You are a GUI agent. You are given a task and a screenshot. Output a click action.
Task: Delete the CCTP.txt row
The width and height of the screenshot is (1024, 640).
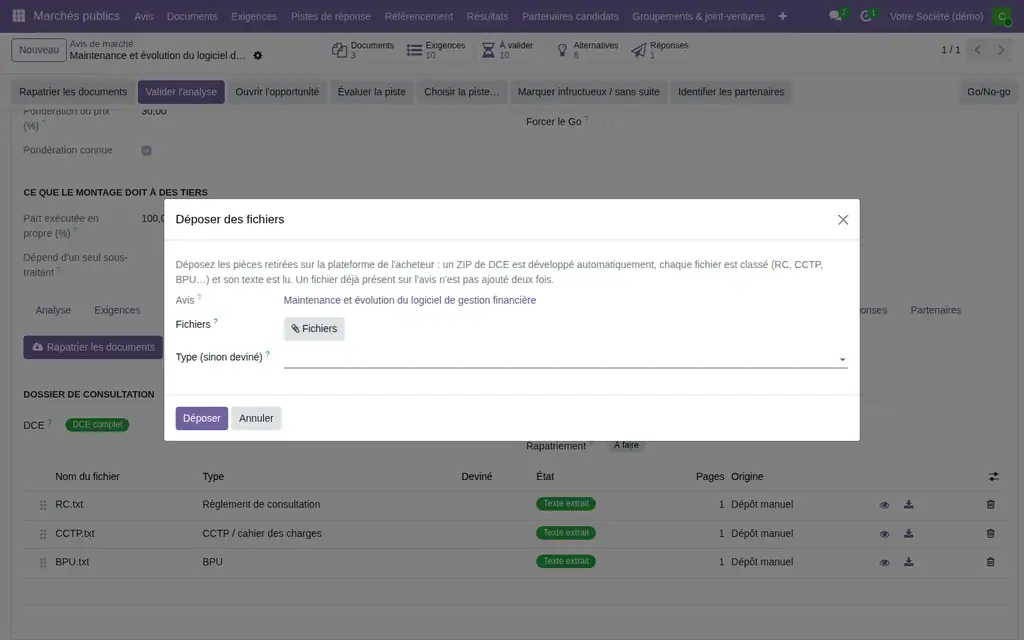(x=991, y=534)
